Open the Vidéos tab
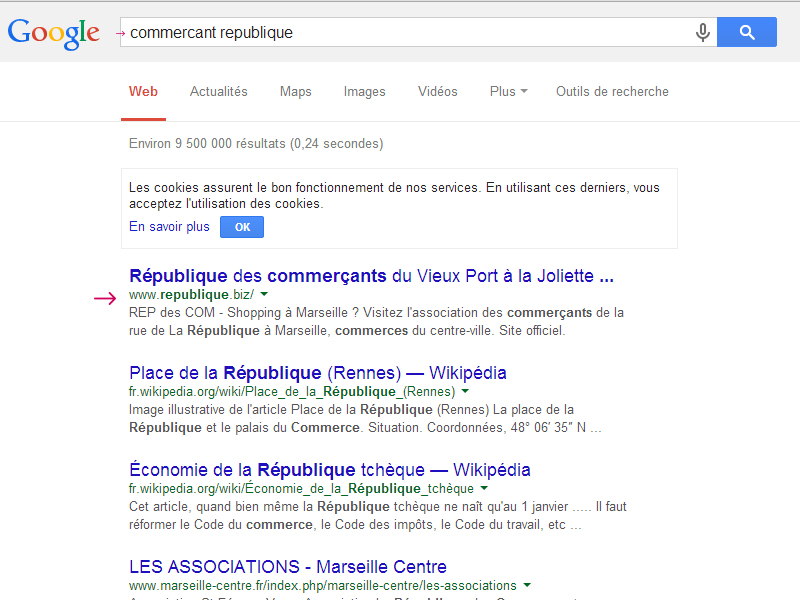The image size is (800, 600). (437, 91)
